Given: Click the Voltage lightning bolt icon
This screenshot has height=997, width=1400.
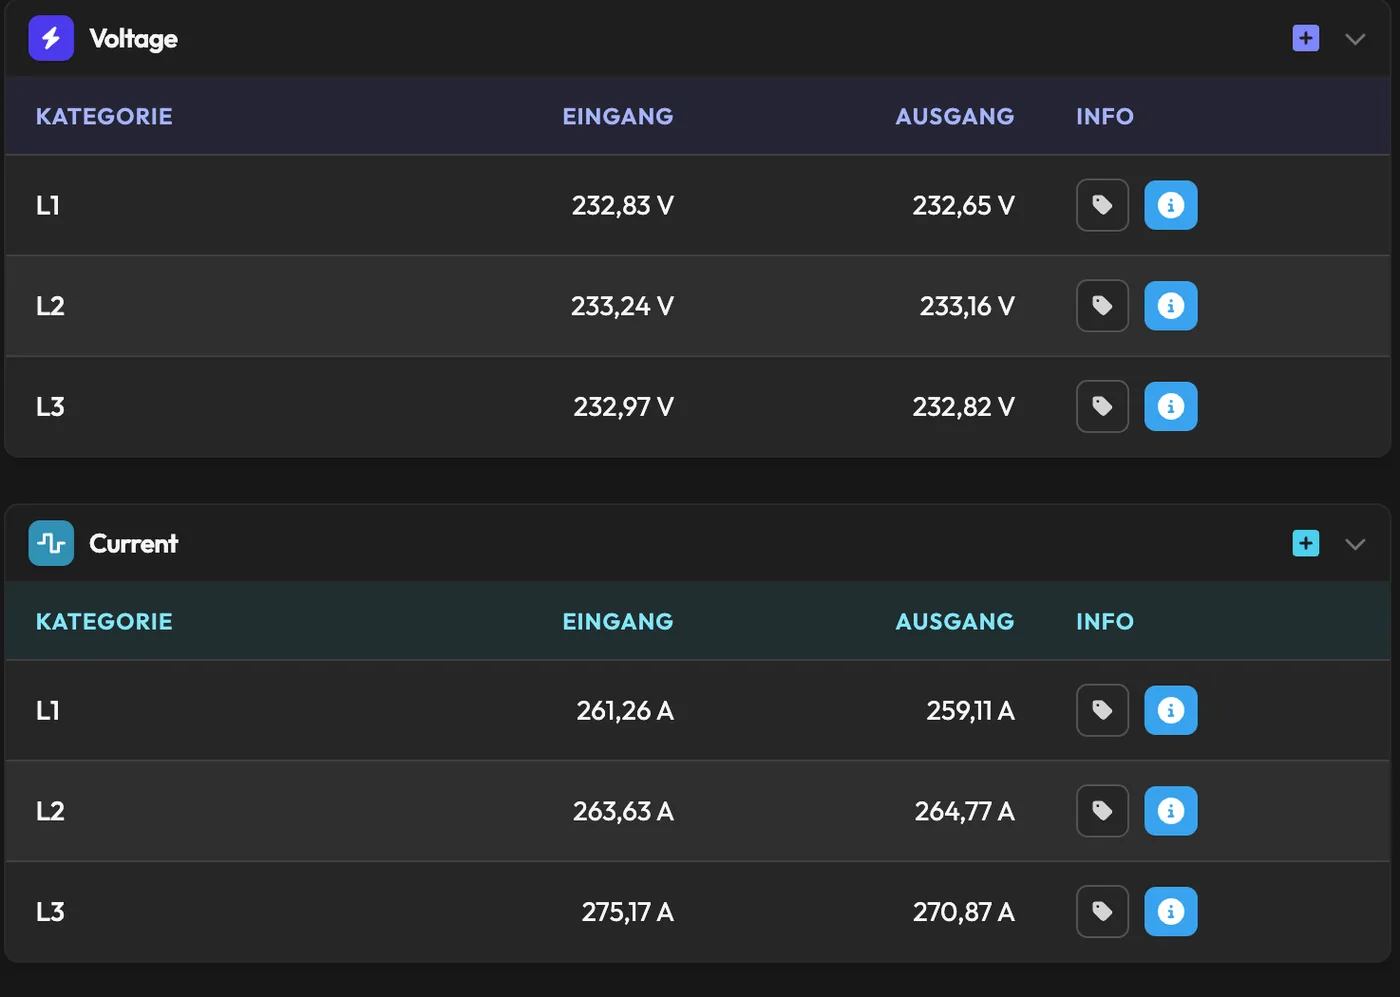Looking at the screenshot, I should click(x=51, y=38).
